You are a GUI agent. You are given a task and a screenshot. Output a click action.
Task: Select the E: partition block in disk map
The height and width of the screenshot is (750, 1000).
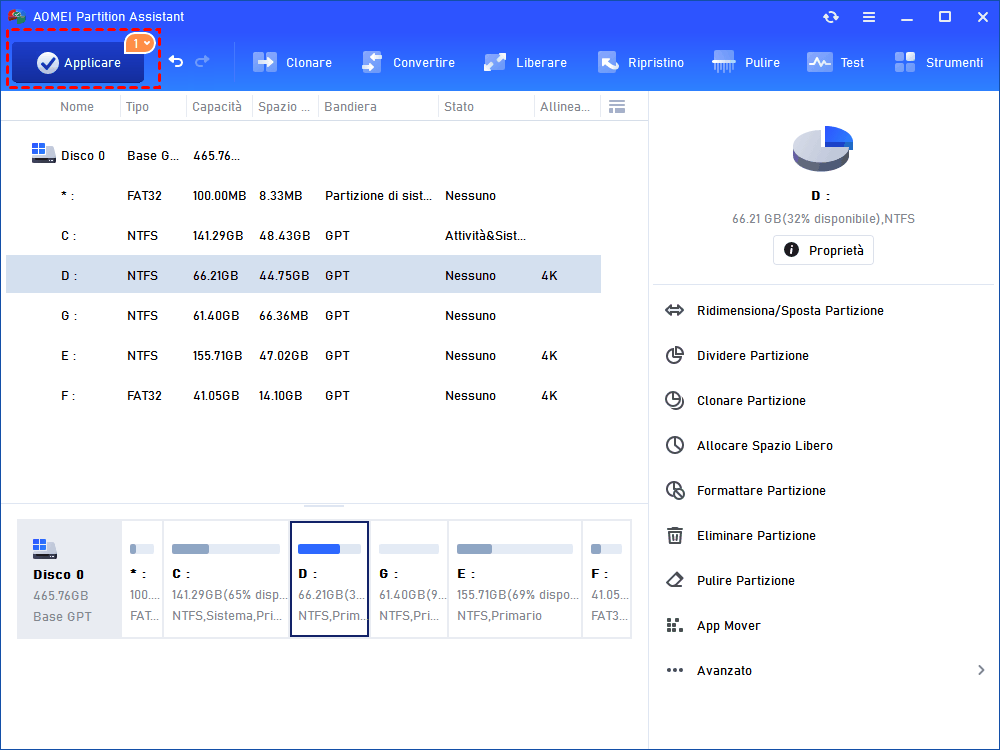[x=514, y=579]
